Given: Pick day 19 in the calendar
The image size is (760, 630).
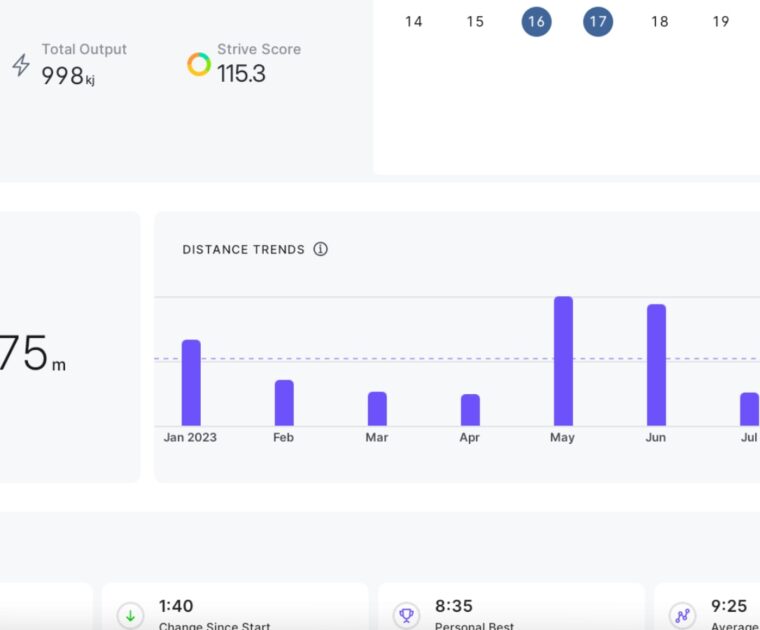Looking at the screenshot, I should tap(721, 21).
